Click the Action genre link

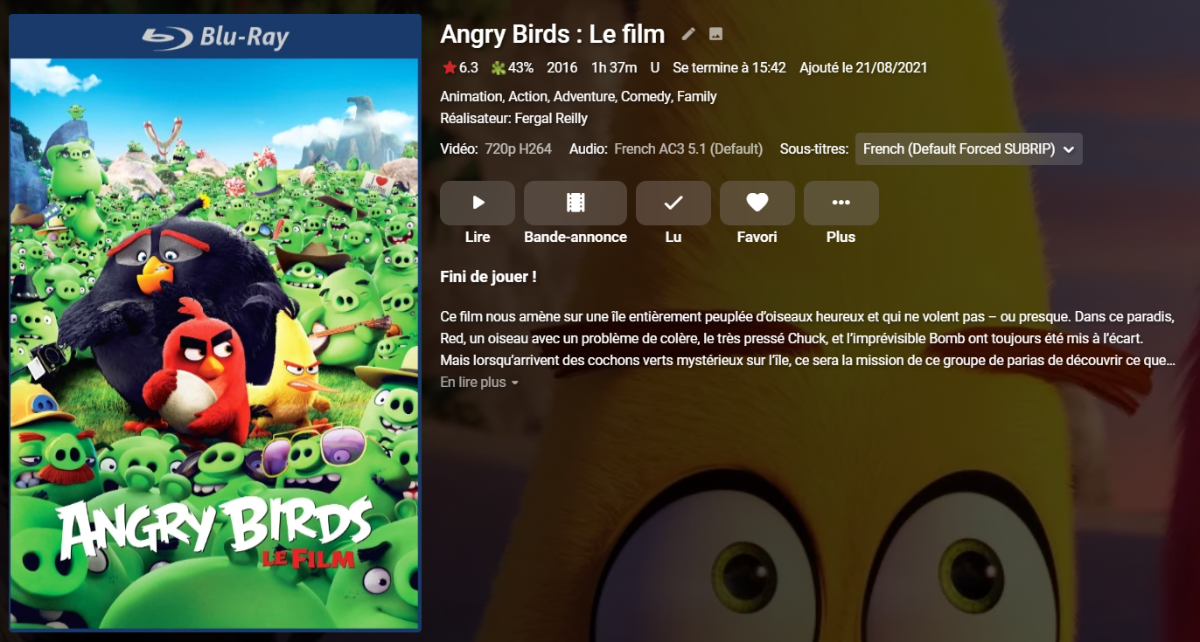527,97
